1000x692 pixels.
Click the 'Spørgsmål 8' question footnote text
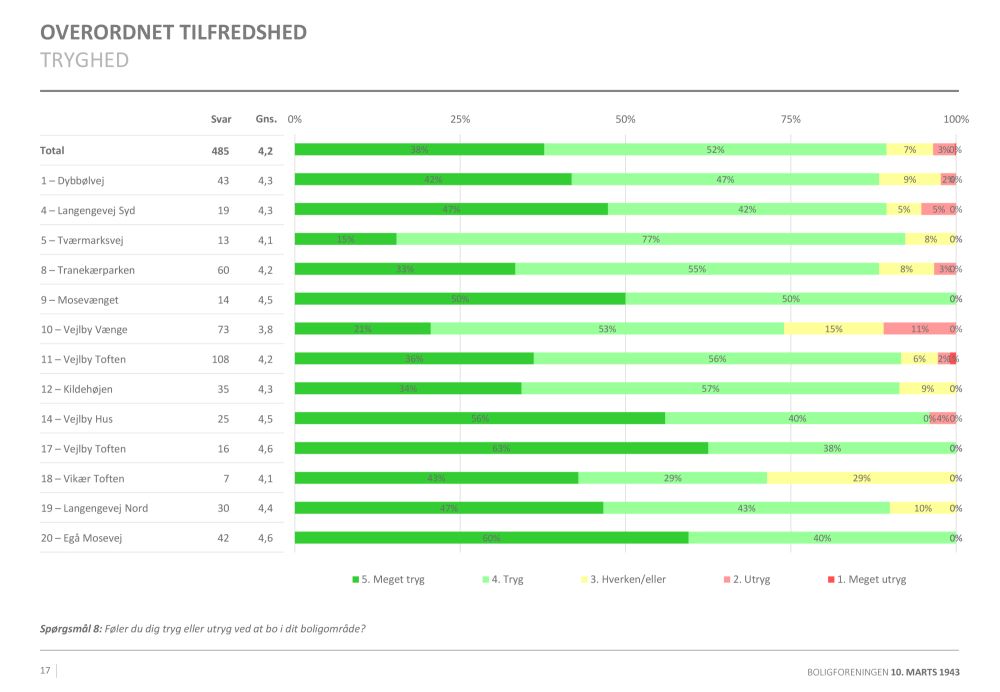click(x=202, y=629)
